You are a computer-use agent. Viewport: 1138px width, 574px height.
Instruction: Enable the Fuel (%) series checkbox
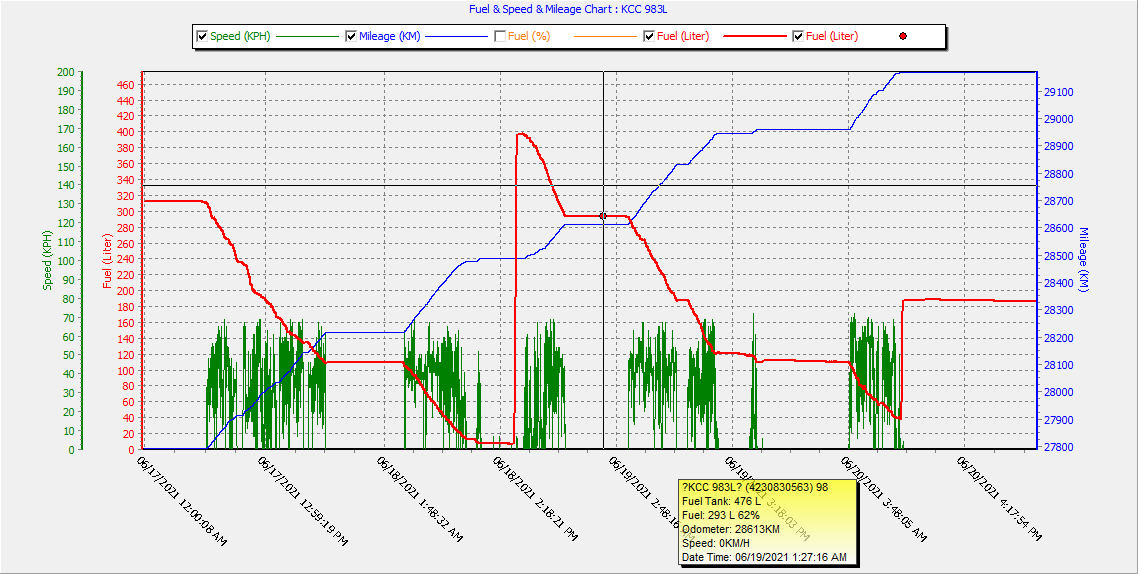tap(500, 37)
